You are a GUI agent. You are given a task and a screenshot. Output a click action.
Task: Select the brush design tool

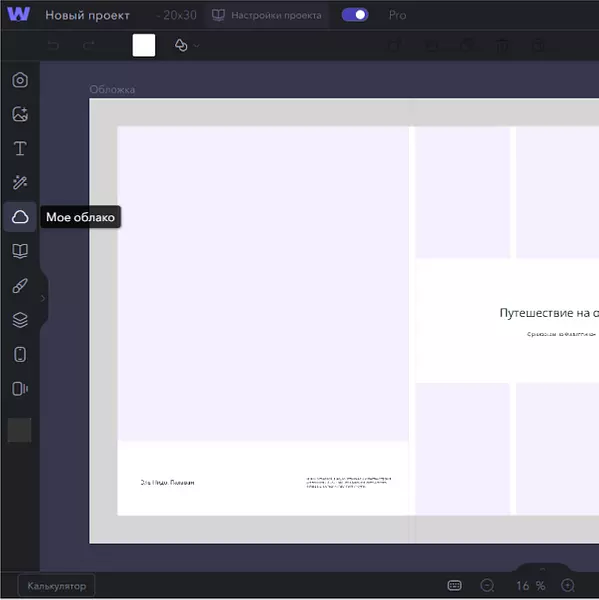[20, 285]
